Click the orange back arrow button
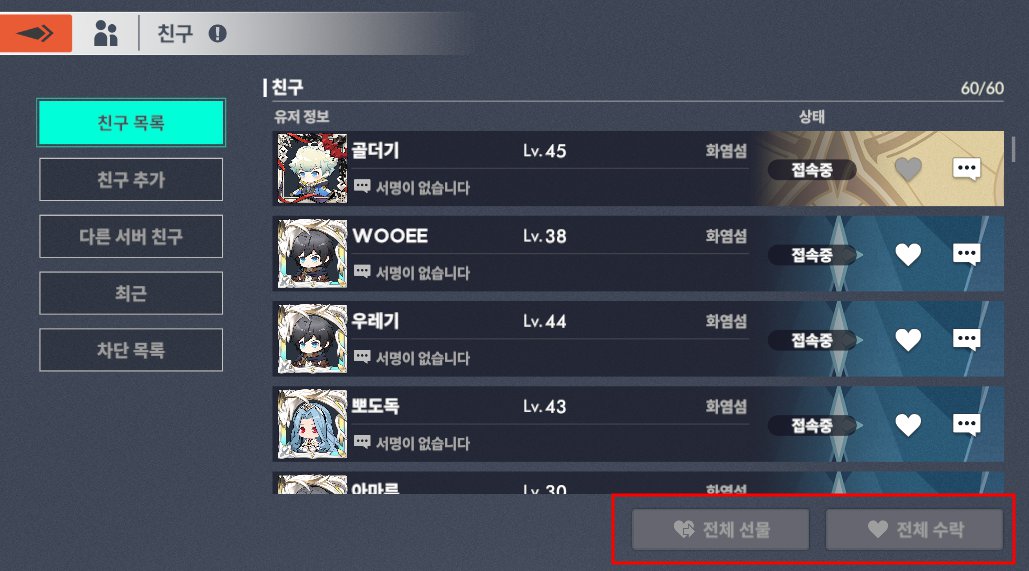Viewport: 1029px width, 571px height. (35, 33)
